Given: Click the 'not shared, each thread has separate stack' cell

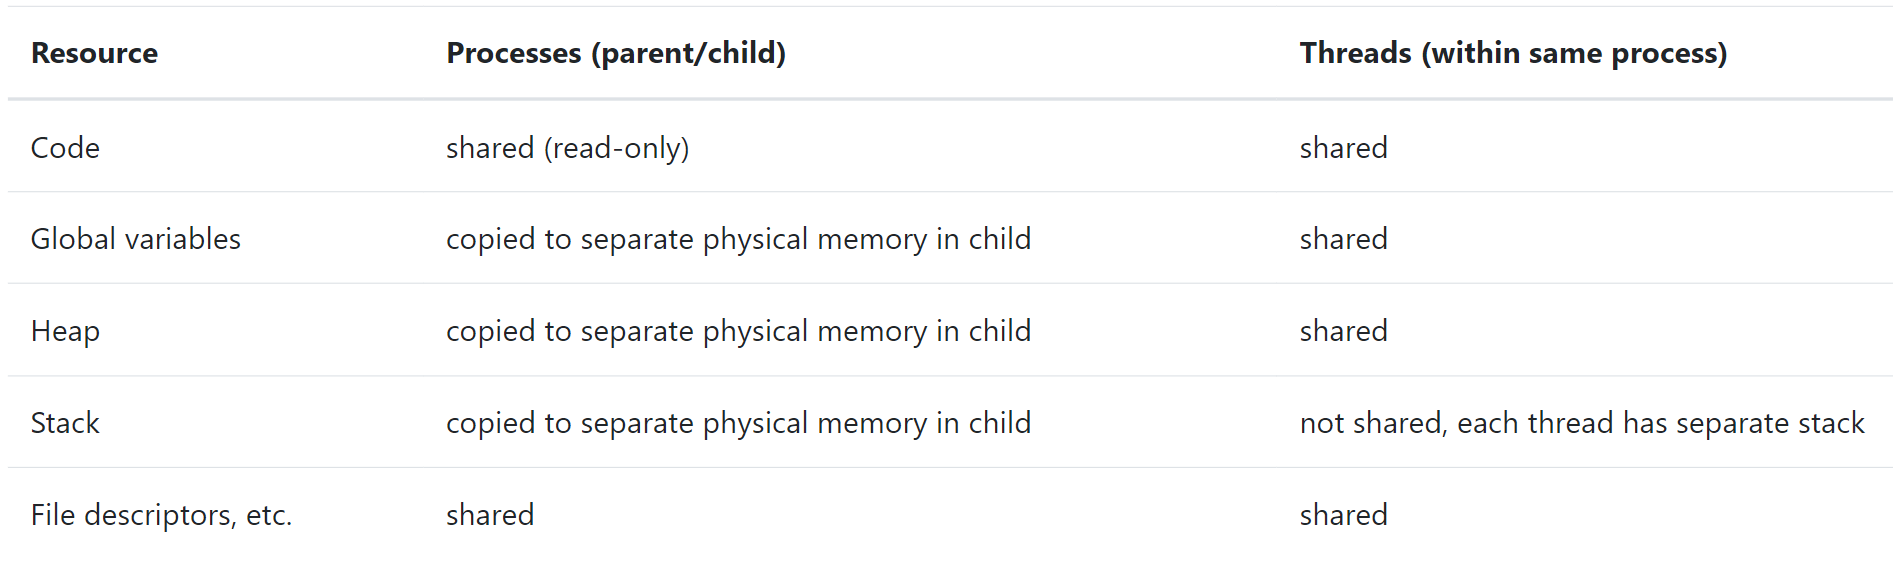Looking at the screenshot, I should pyautogui.click(x=1582, y=423).
